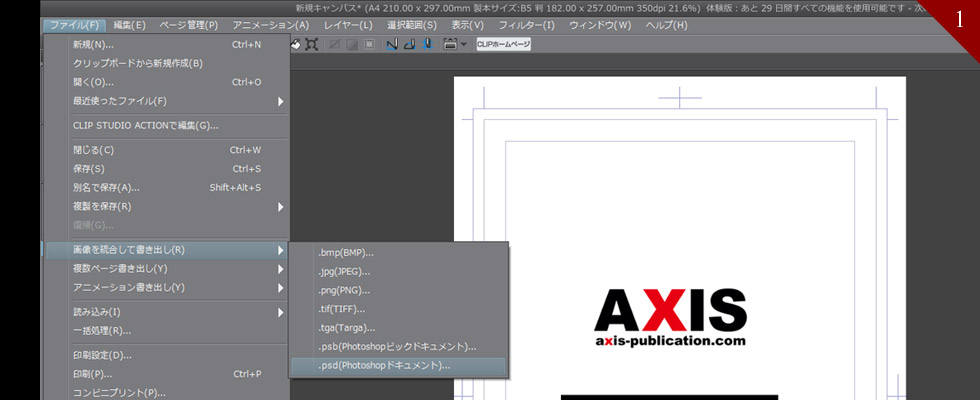Choose コンビニプリント(P)... menu entry
The width and height of the screenshot is (980, 400).
(x=167, y=393)
